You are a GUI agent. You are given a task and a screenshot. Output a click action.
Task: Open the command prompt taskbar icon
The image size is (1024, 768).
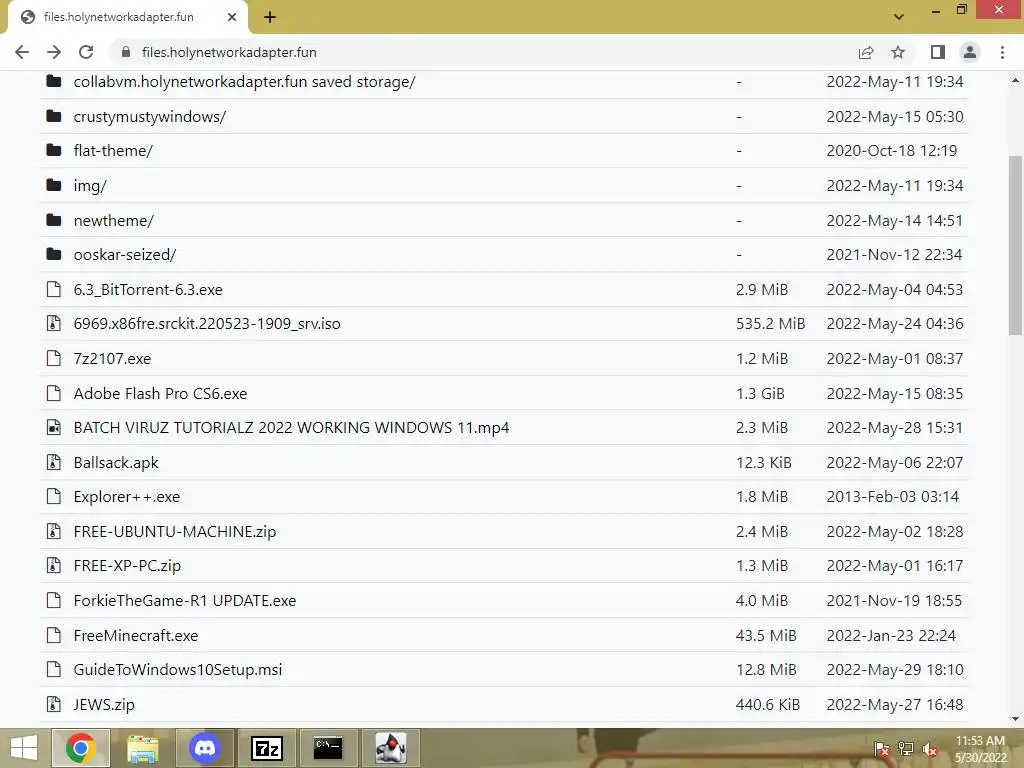[x=328, y=748]
